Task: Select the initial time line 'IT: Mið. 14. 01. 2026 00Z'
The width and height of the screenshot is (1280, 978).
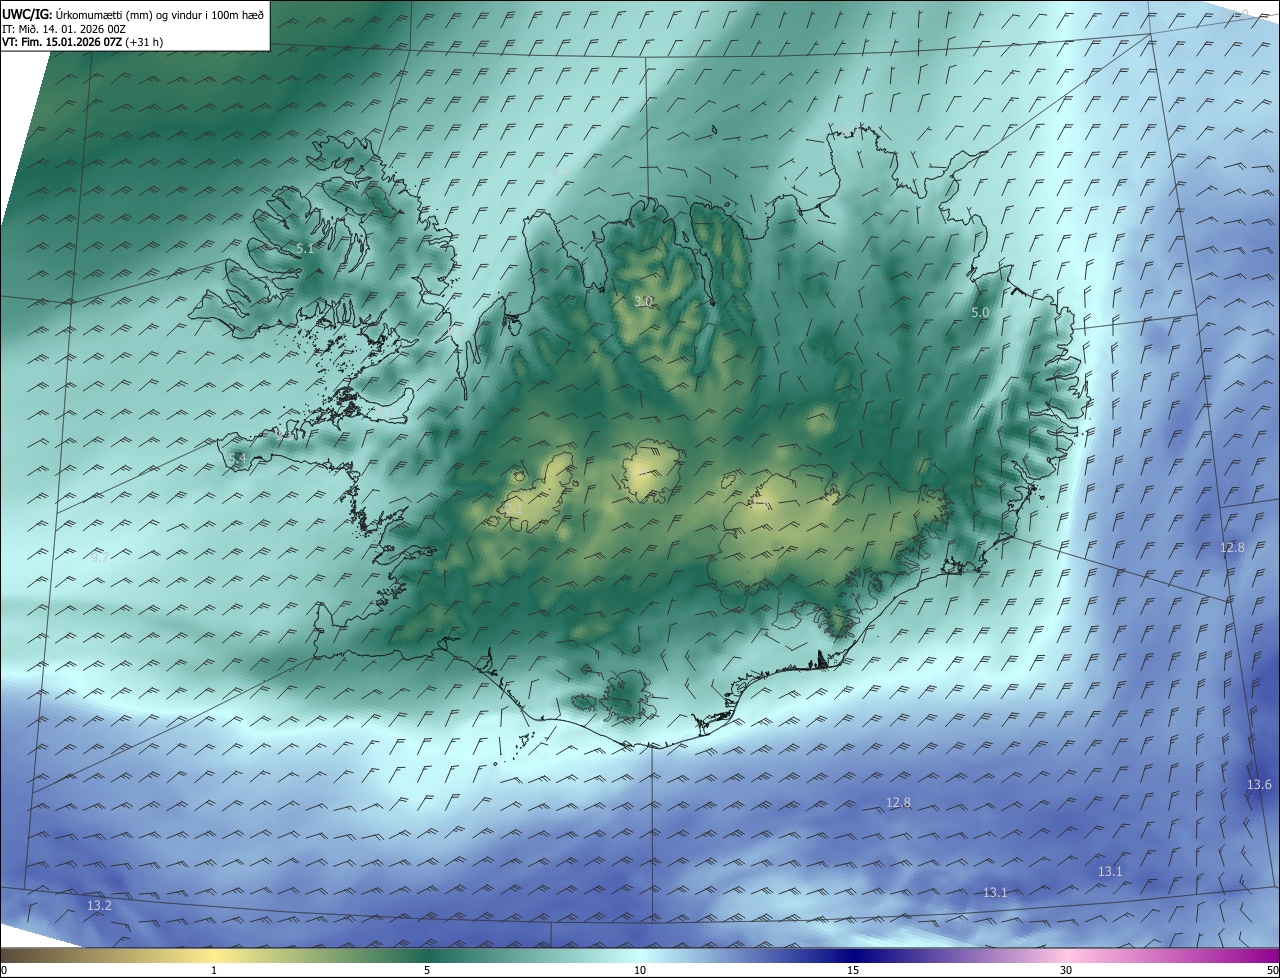Action: 64,28
